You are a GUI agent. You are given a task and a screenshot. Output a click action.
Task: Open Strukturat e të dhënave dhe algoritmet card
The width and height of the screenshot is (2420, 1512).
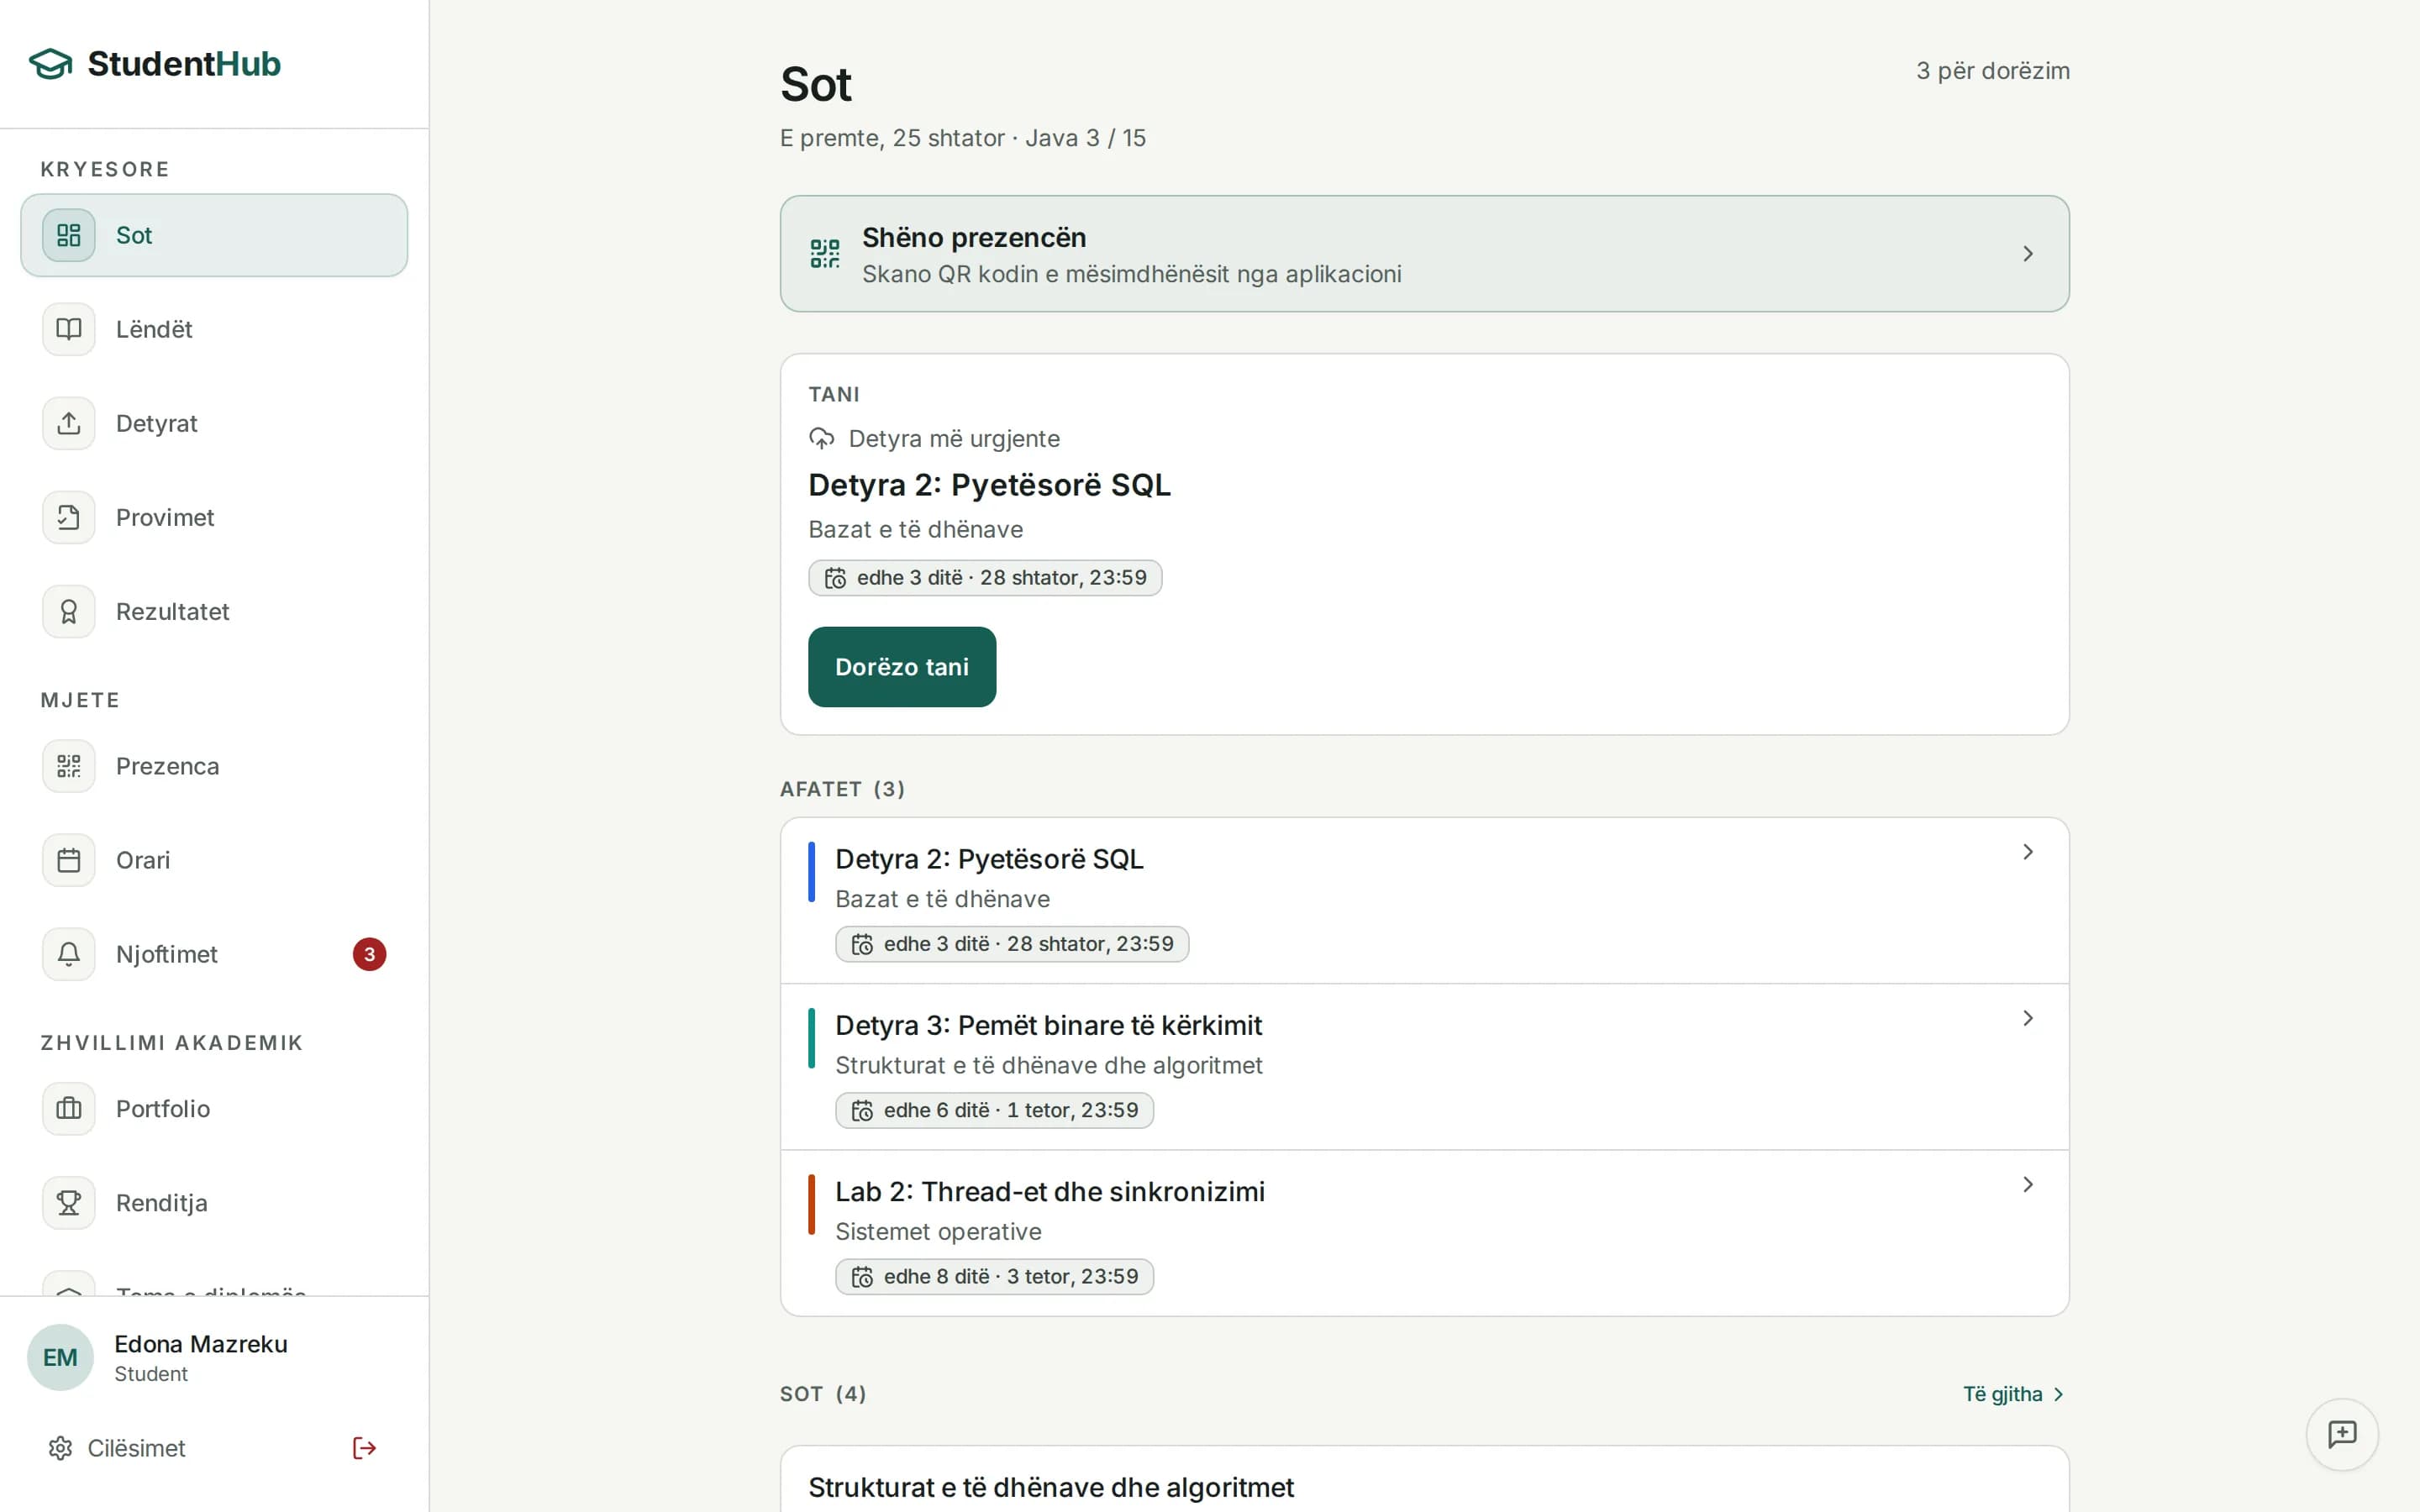(x=1424, y=1480)
